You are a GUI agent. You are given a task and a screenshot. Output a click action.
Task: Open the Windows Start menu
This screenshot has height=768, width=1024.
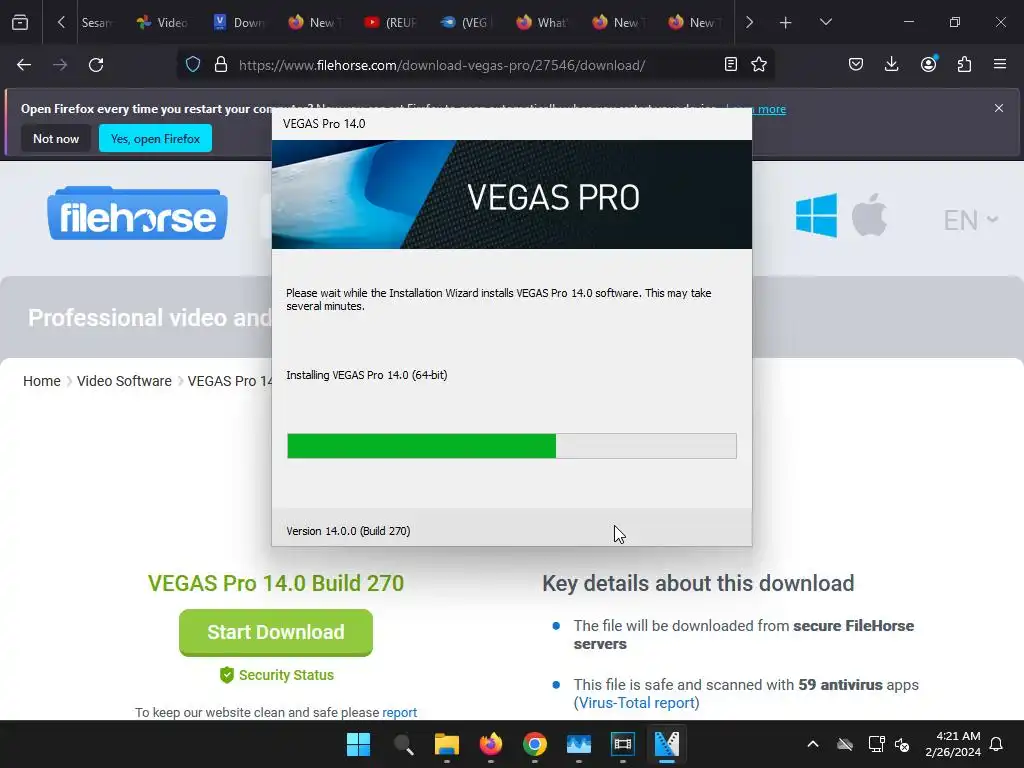359,744
